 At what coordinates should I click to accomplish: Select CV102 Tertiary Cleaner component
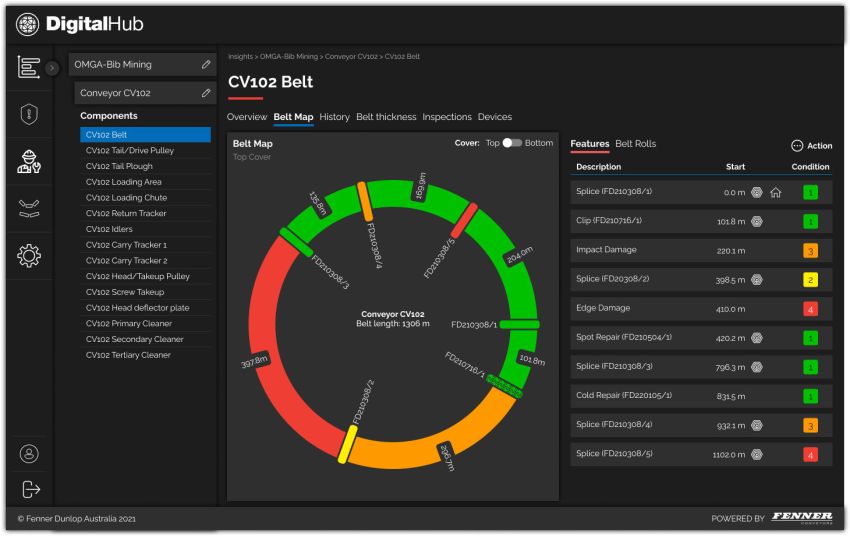point(145,355)
